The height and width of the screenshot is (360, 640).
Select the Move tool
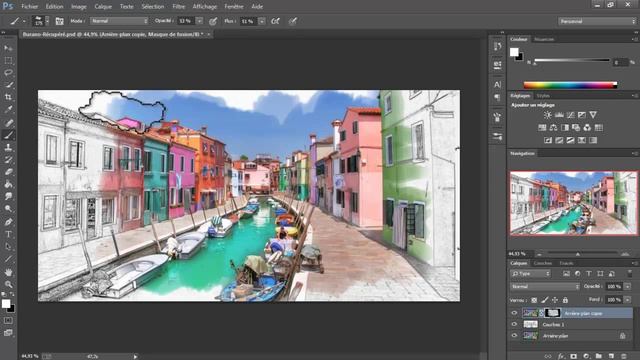coord(8,48)
